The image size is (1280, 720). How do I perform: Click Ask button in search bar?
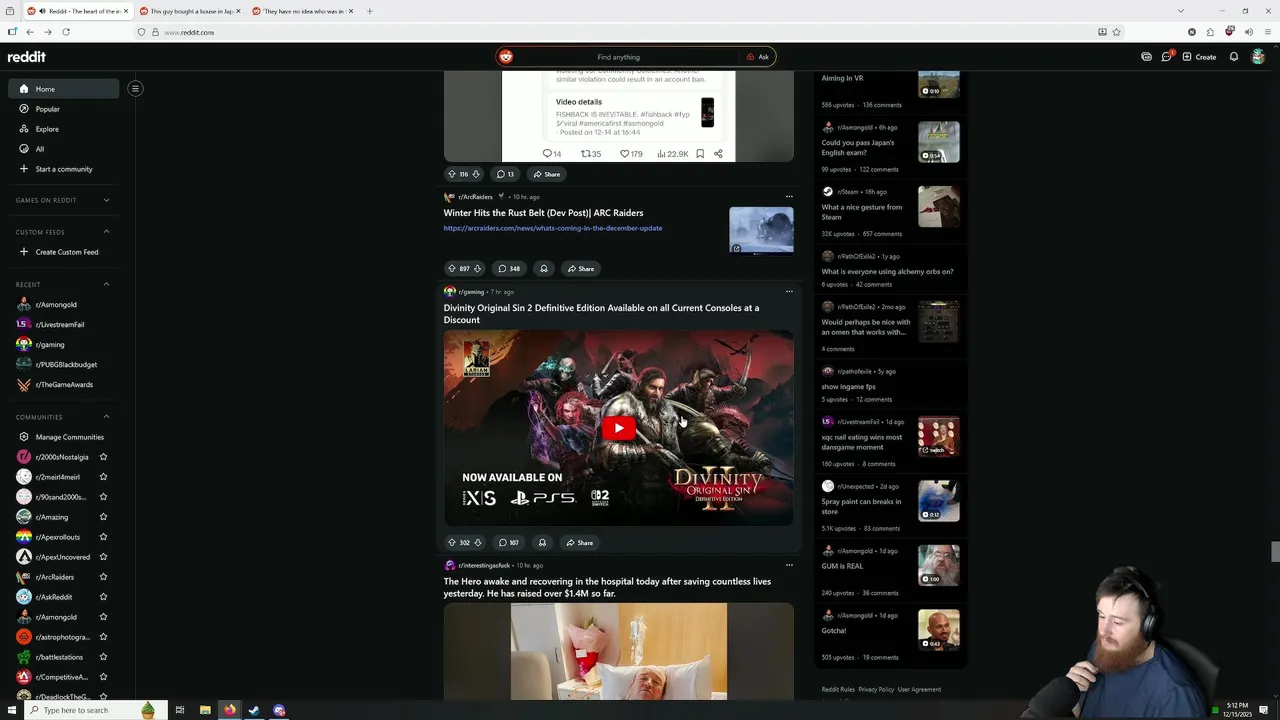click(x=757, y=57)
